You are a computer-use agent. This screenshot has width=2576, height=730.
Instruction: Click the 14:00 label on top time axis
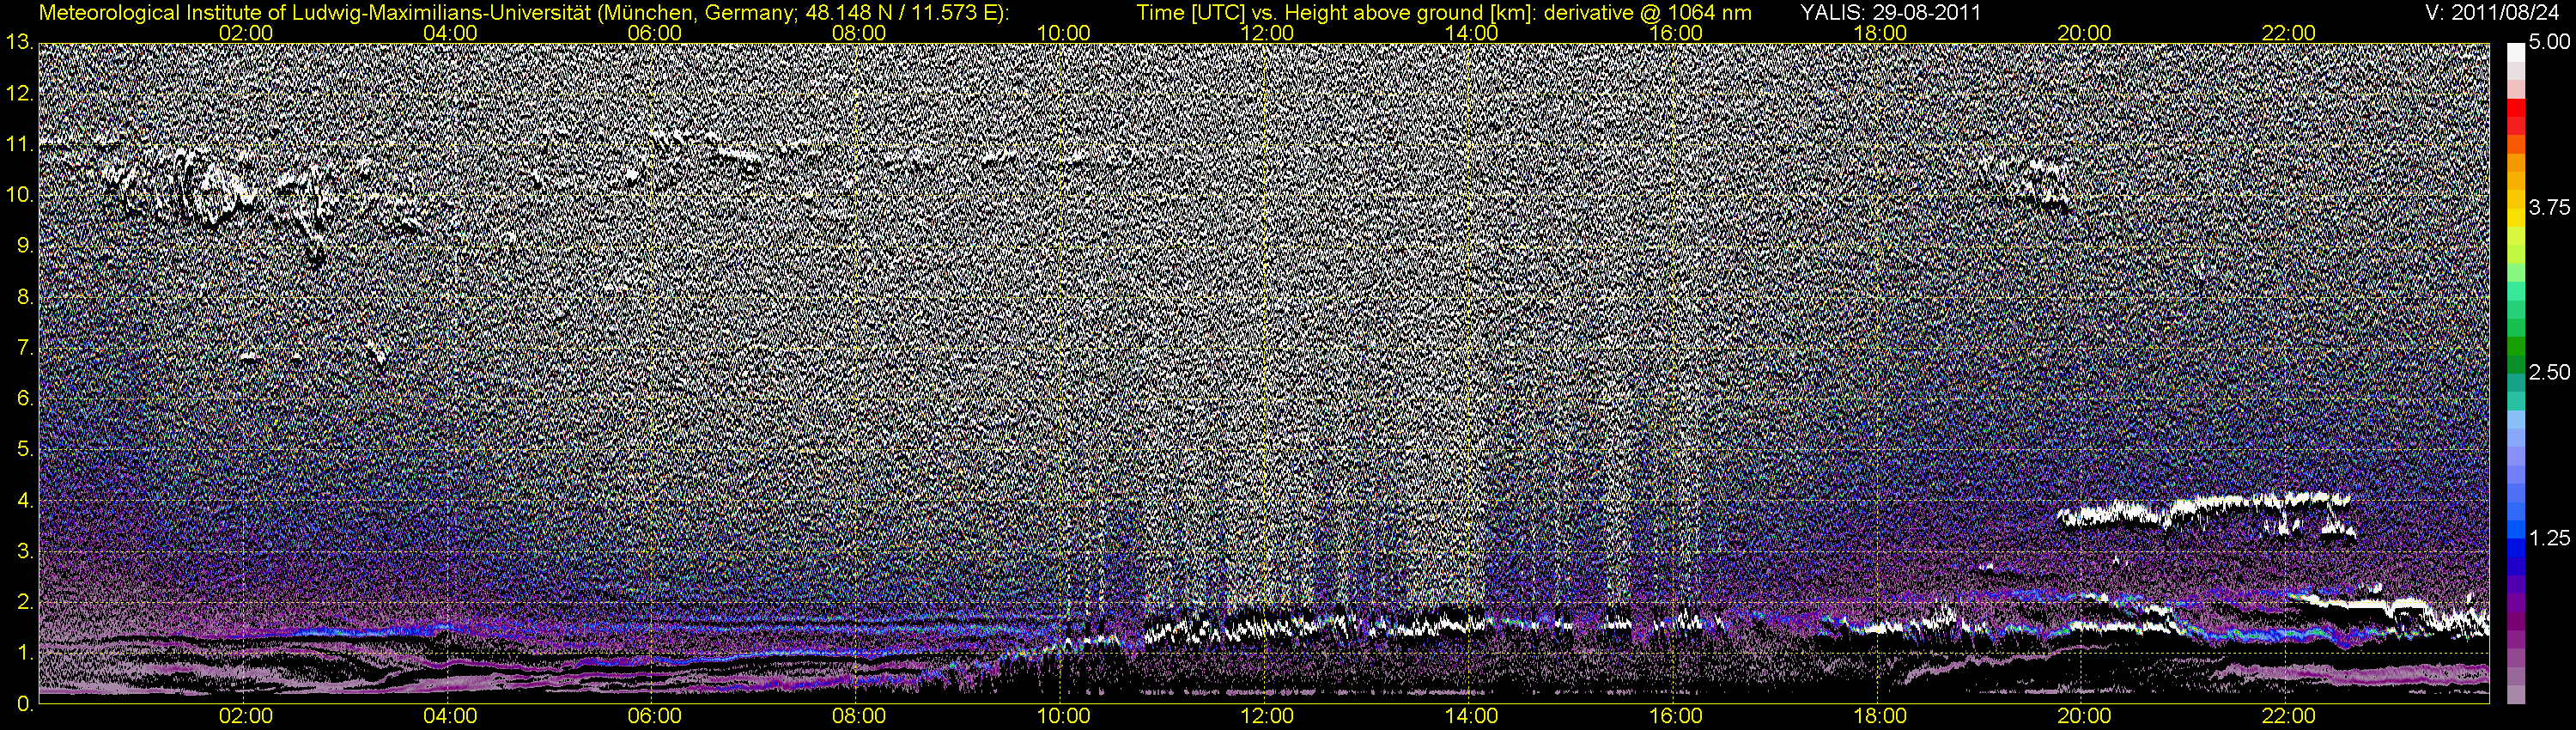pyautogui.click(x=1471, y=33)
